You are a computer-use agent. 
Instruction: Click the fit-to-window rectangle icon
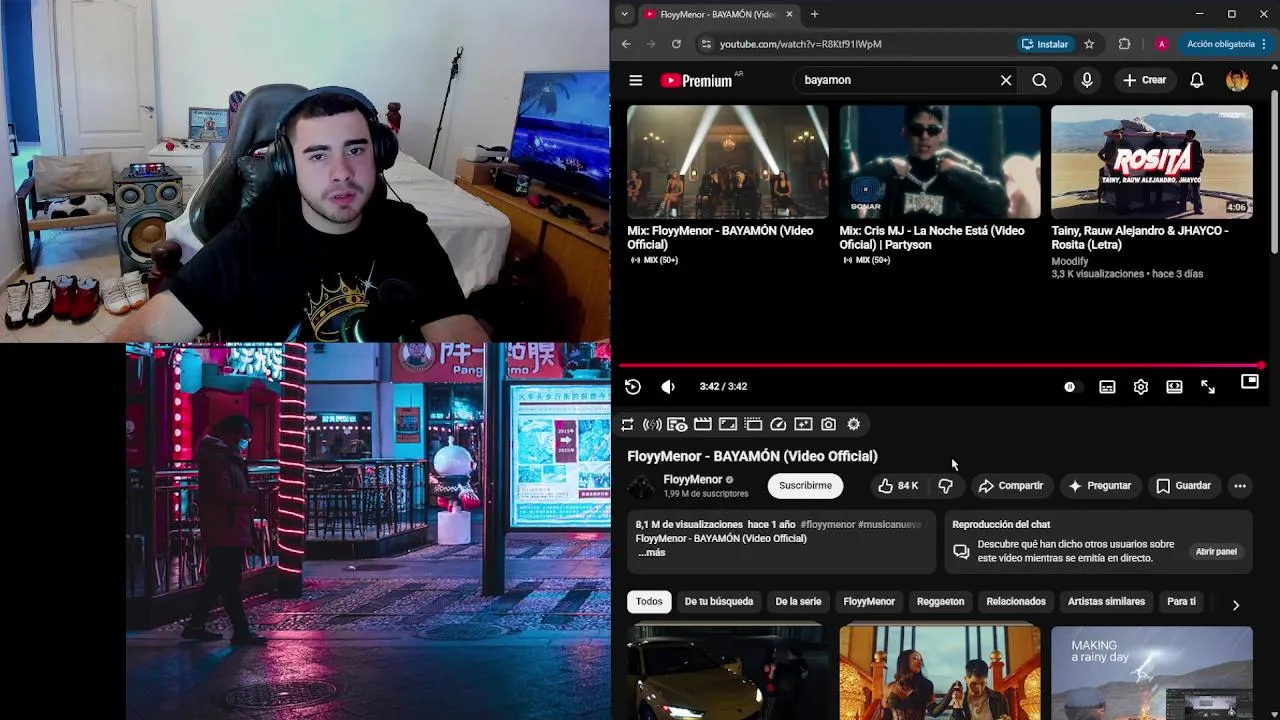(x=728, y=425)
